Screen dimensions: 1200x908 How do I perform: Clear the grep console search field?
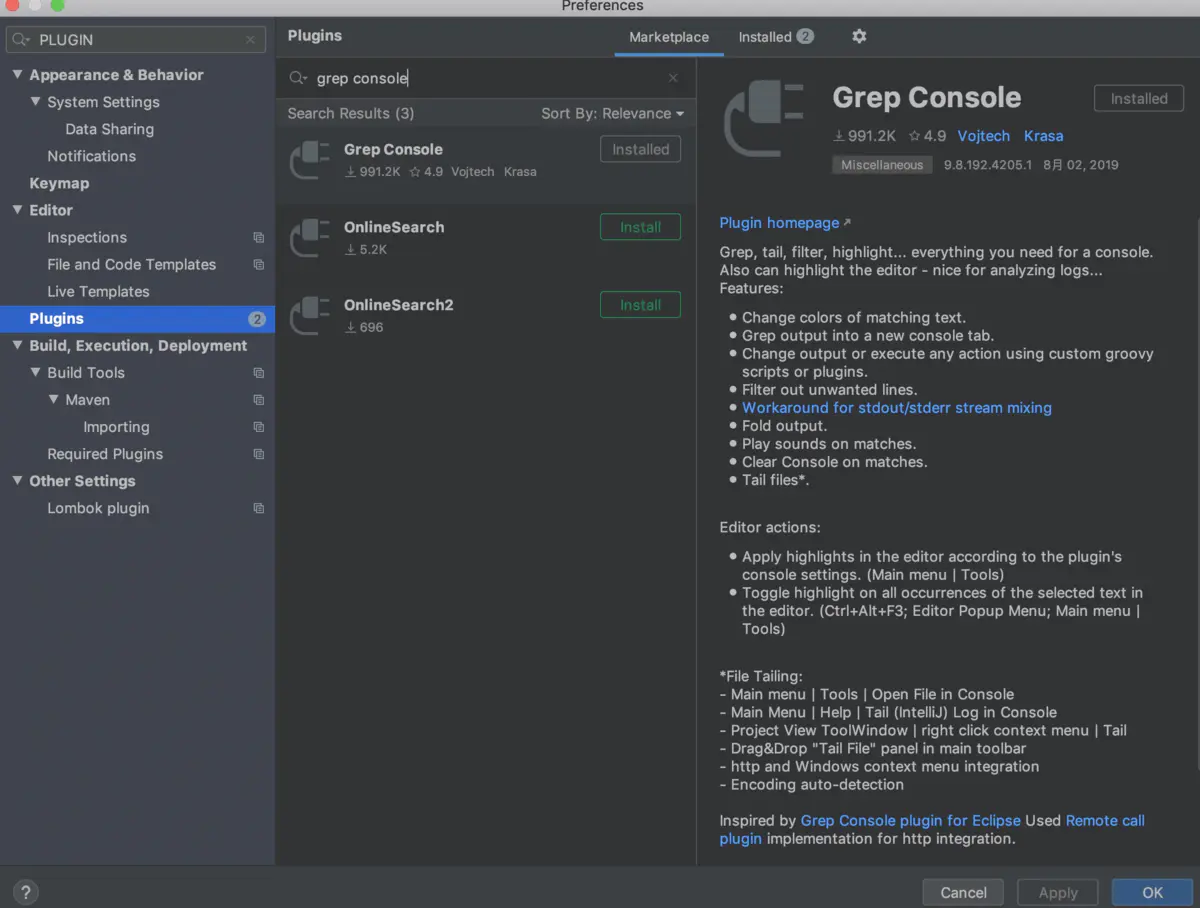[673, 78]
